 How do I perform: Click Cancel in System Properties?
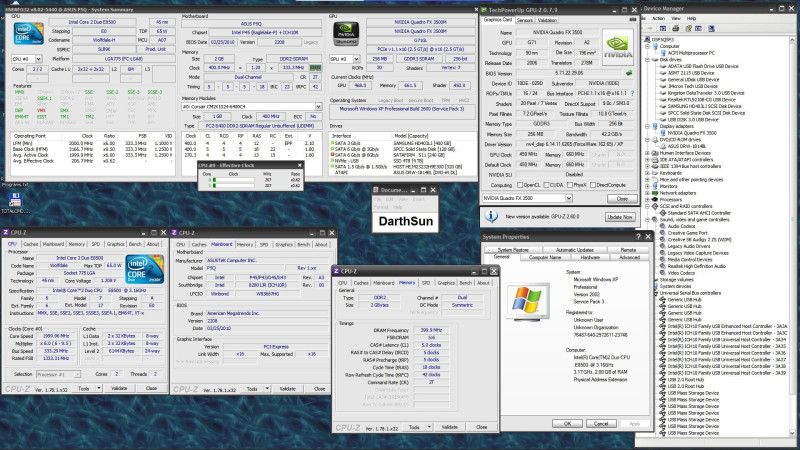click(x=601, y=423)
